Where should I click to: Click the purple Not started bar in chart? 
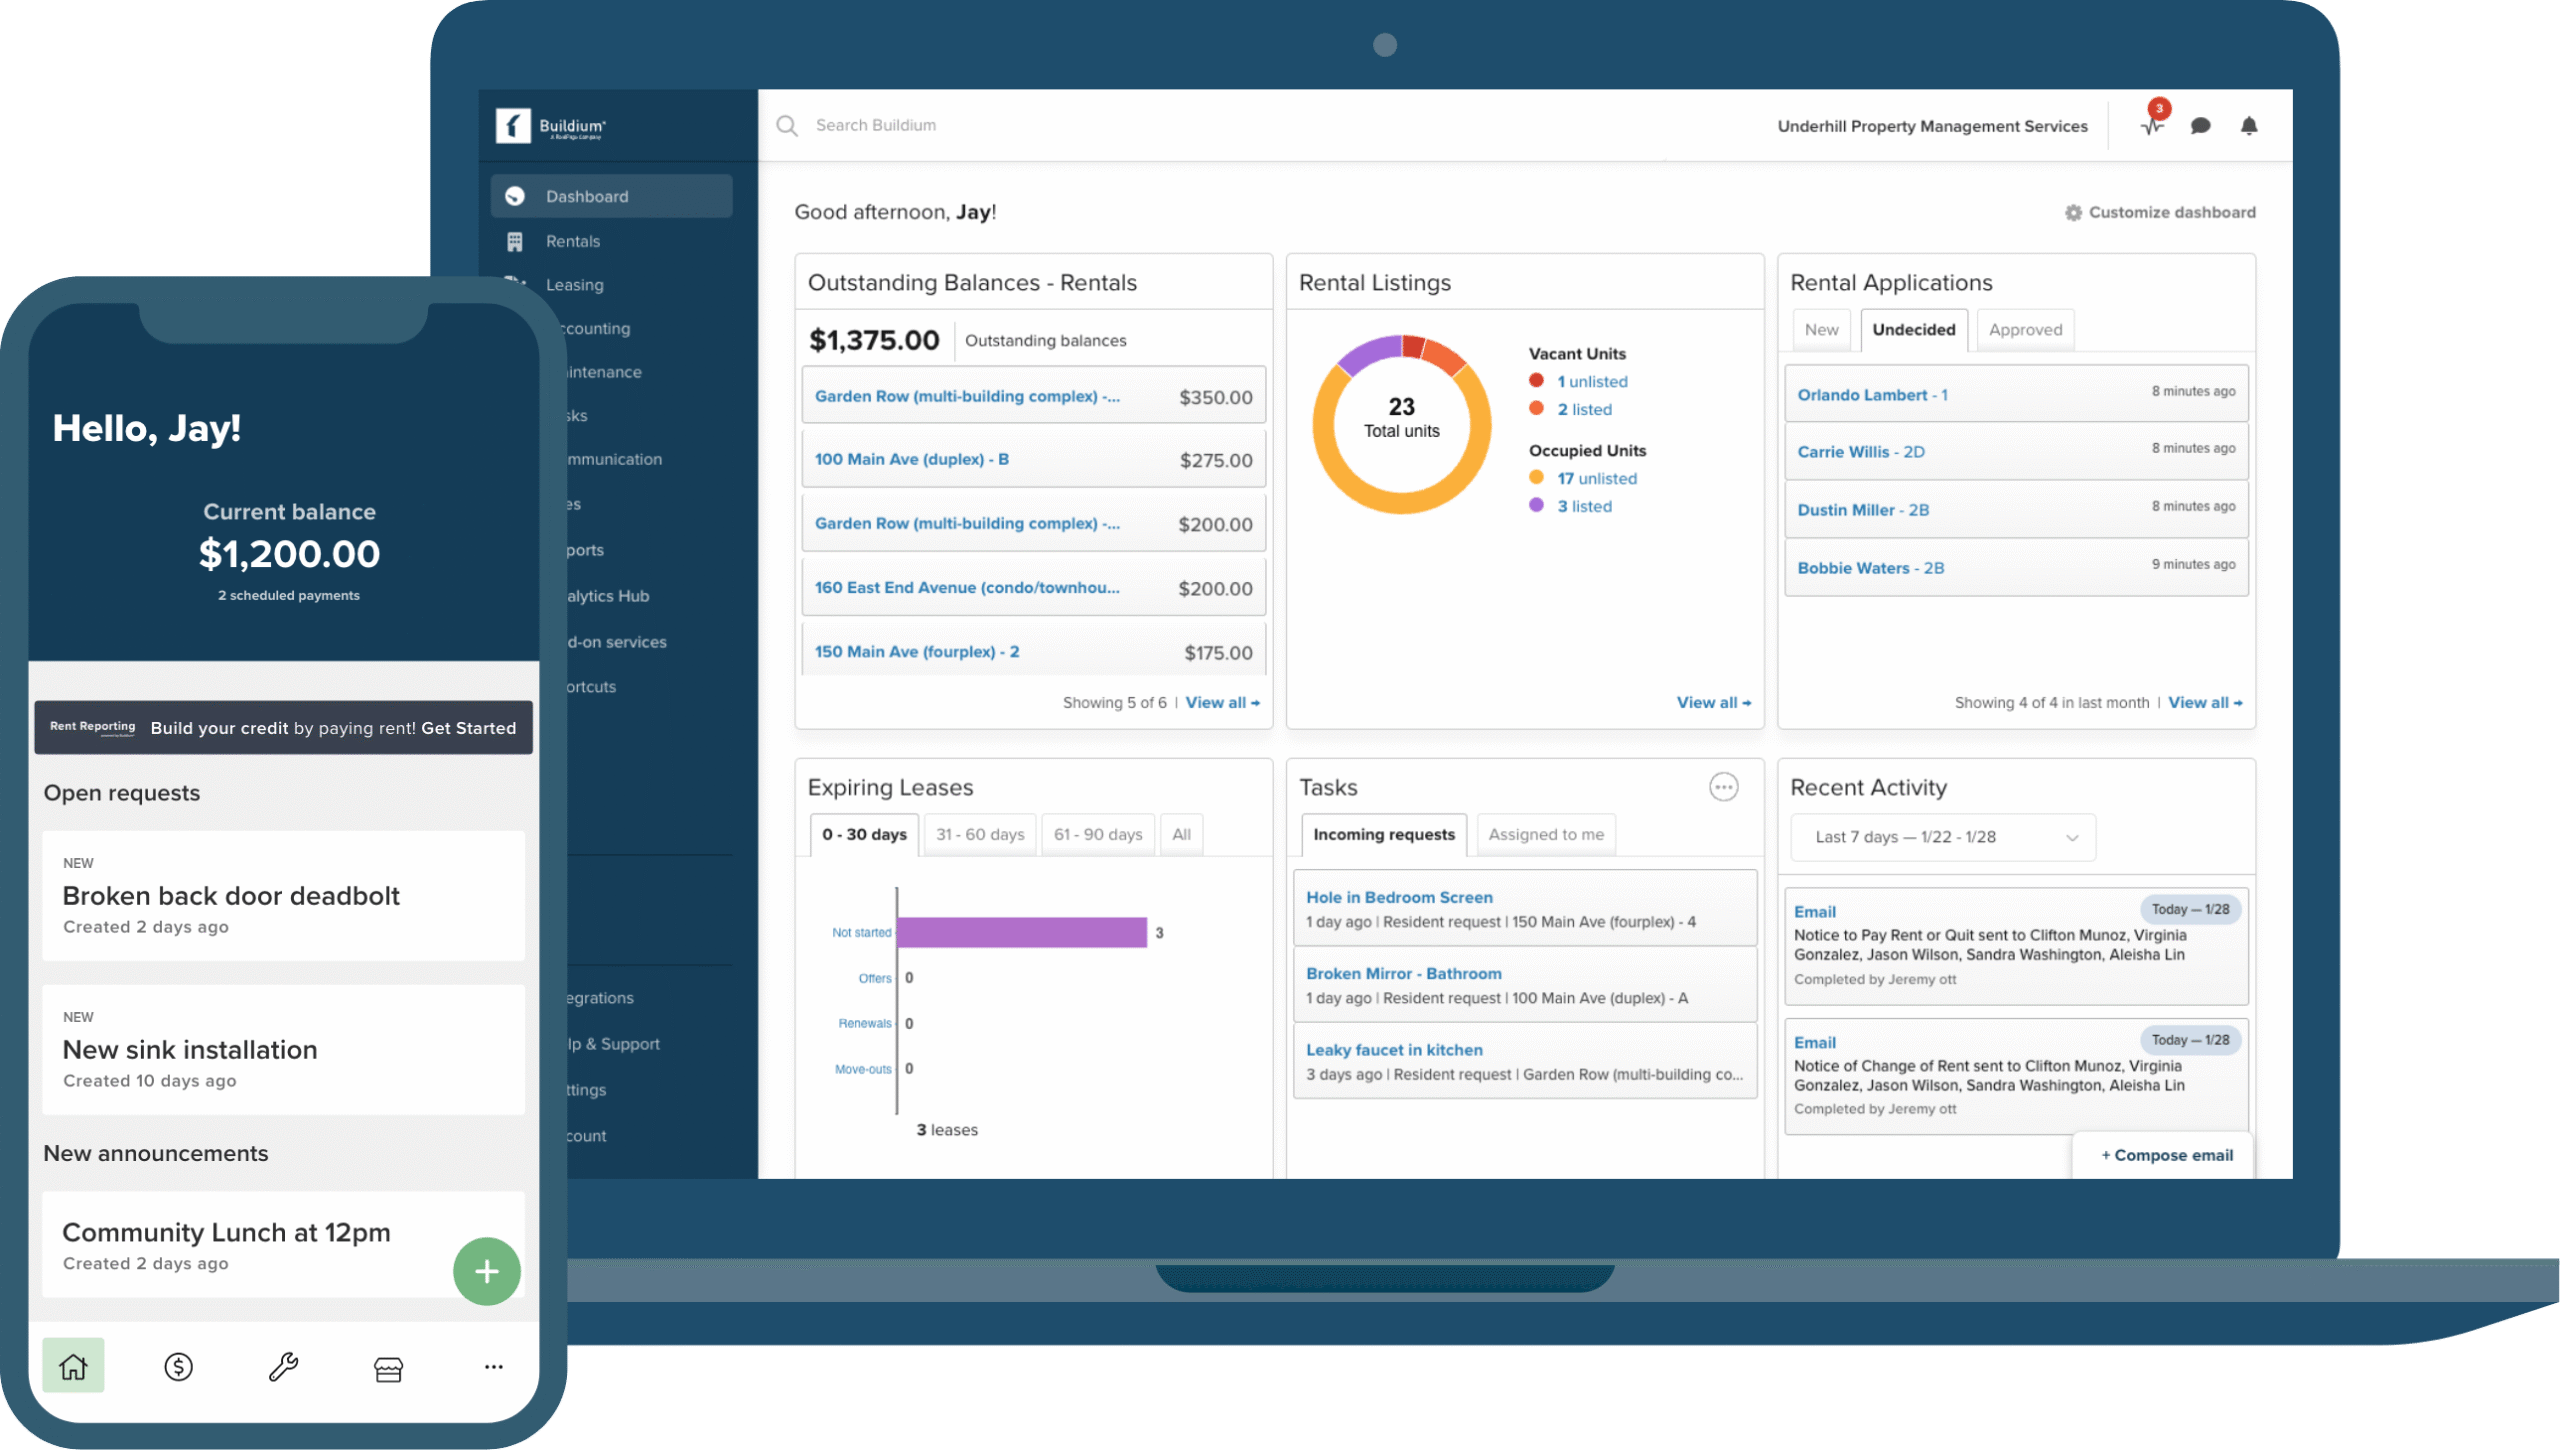coord(1022,932)
